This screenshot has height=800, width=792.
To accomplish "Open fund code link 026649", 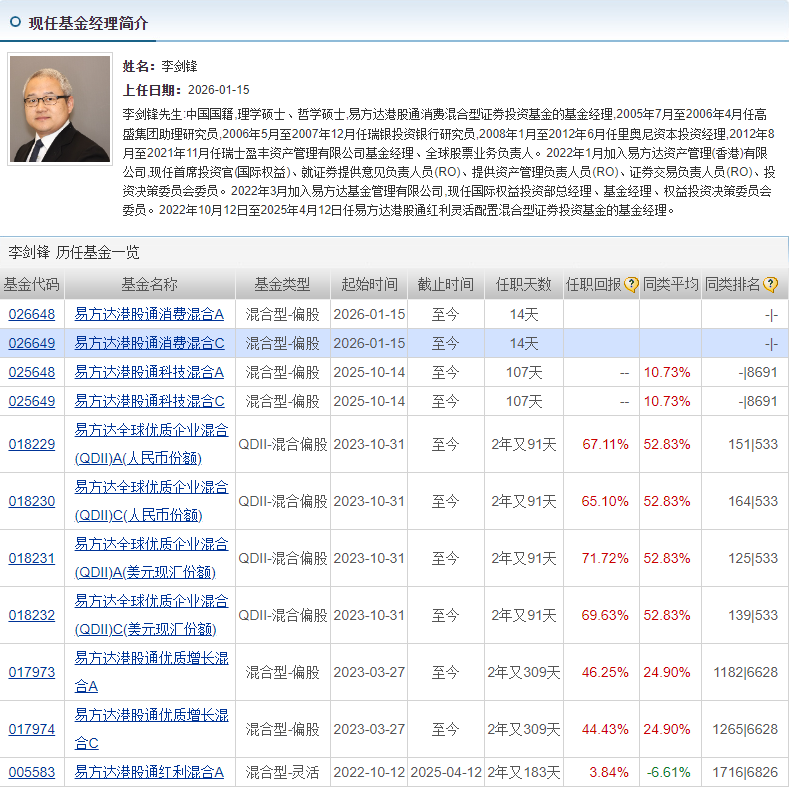I will [32, 343].
